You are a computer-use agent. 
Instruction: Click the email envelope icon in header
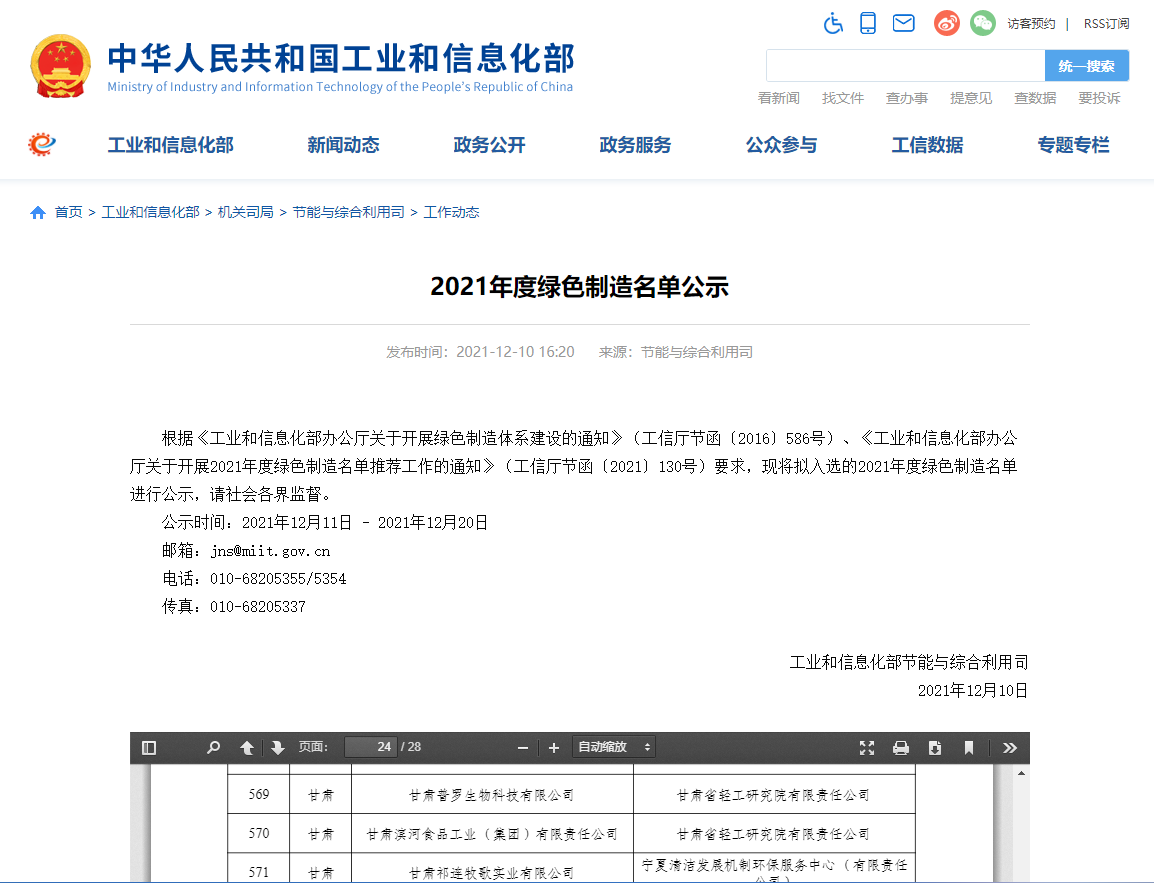pos(903,22)
